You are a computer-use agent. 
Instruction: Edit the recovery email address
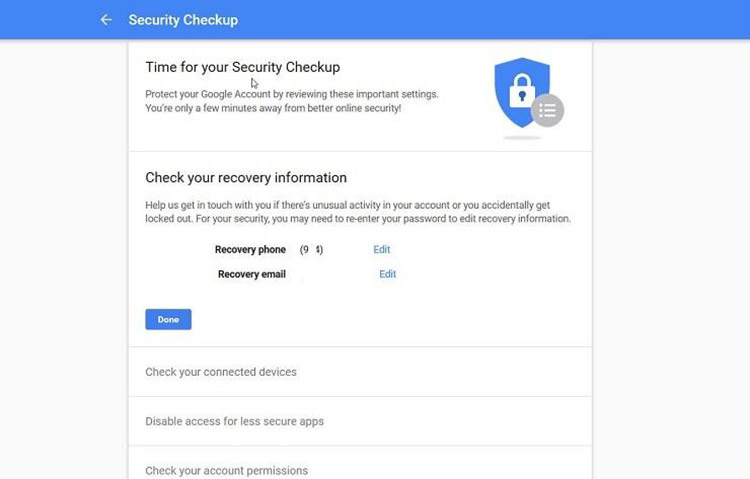(x=387, y=274)
